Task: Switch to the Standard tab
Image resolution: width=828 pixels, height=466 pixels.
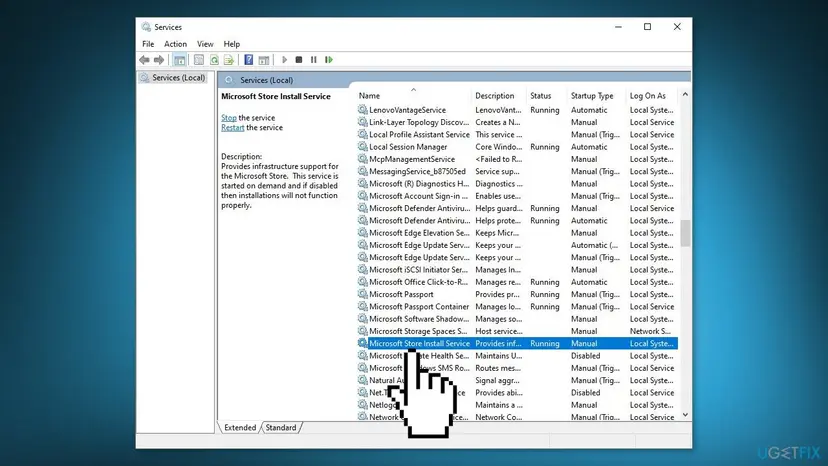Action: coord(280,427)
